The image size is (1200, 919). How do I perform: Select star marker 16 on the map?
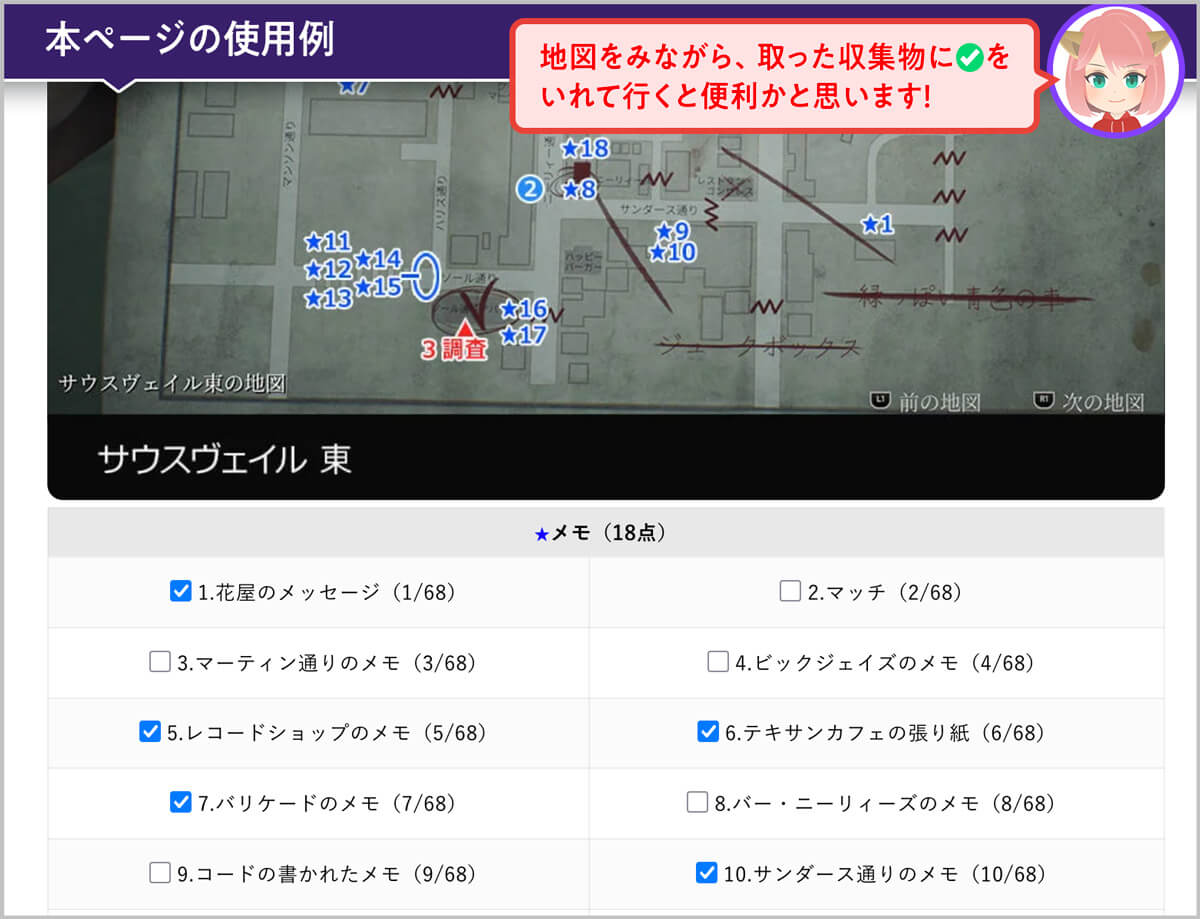[524, 308]
